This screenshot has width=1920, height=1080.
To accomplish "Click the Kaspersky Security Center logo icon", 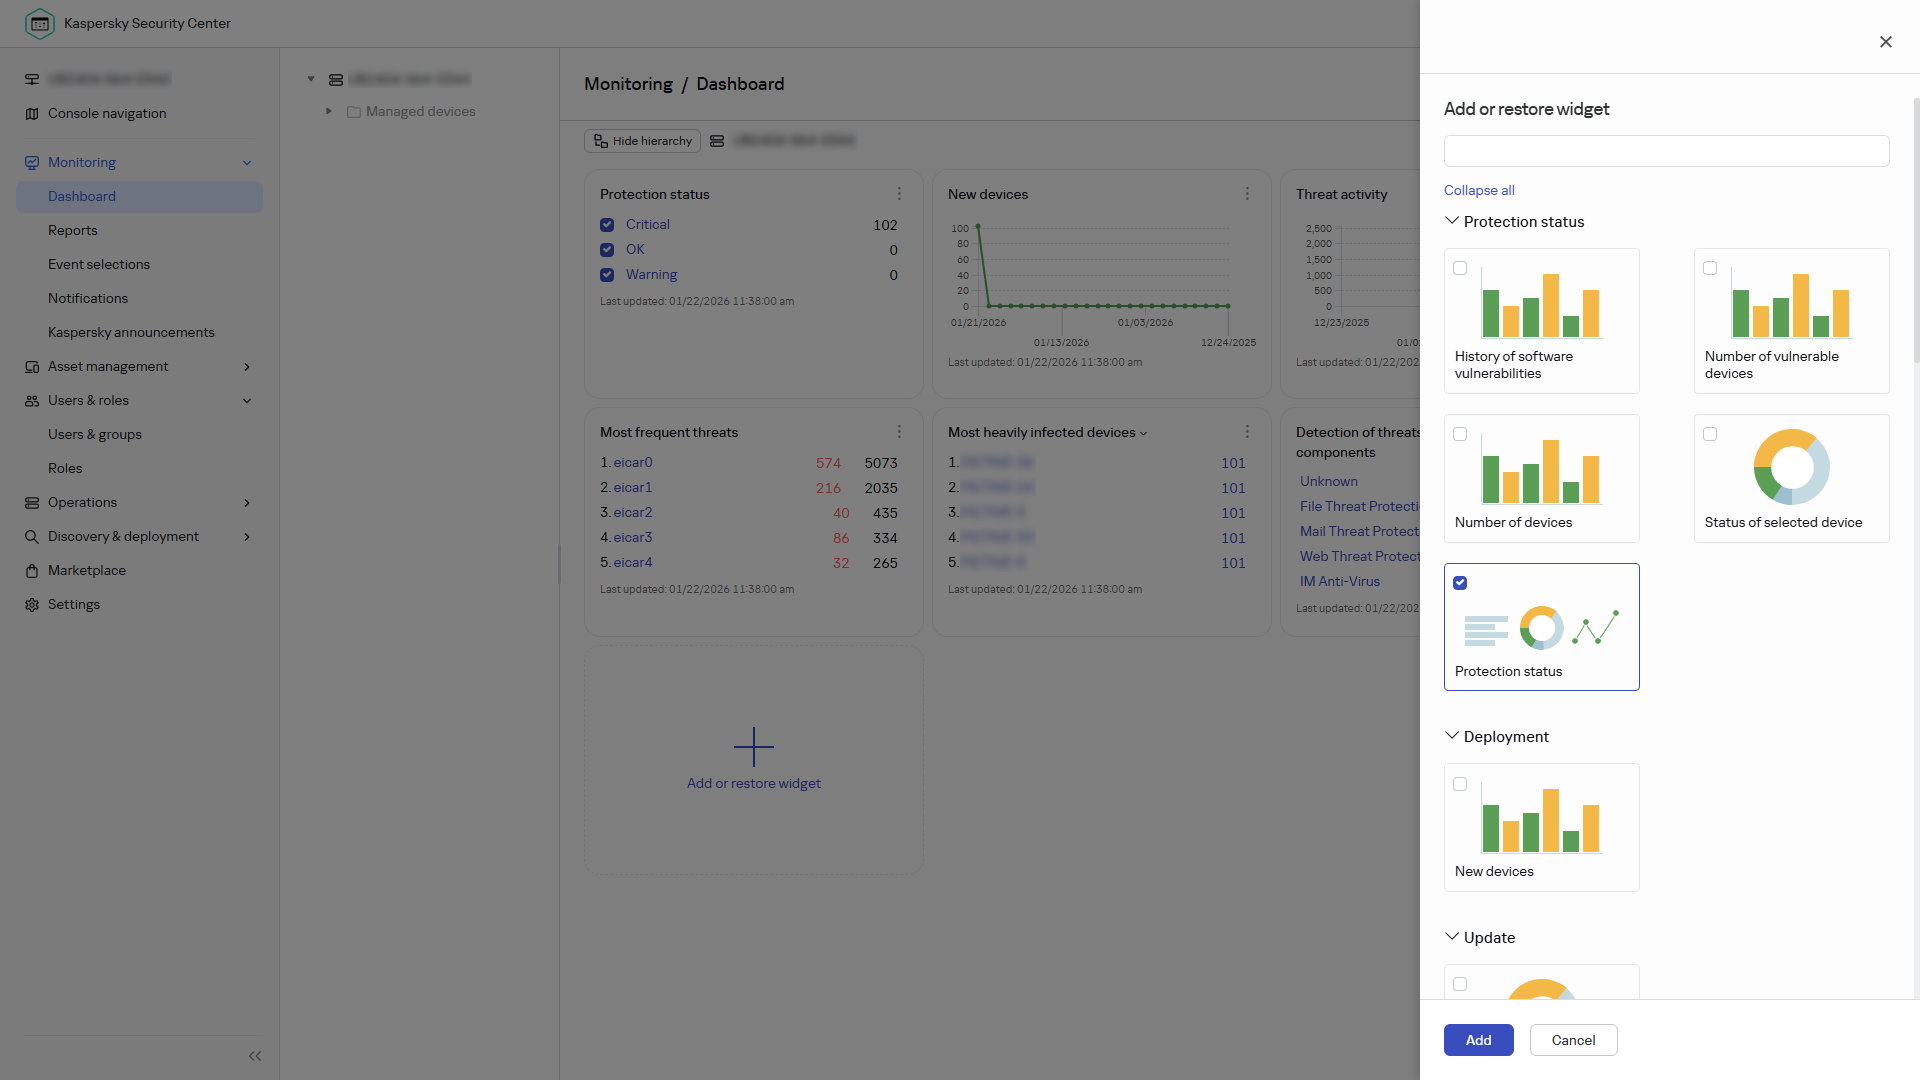I will click(40, 23).
